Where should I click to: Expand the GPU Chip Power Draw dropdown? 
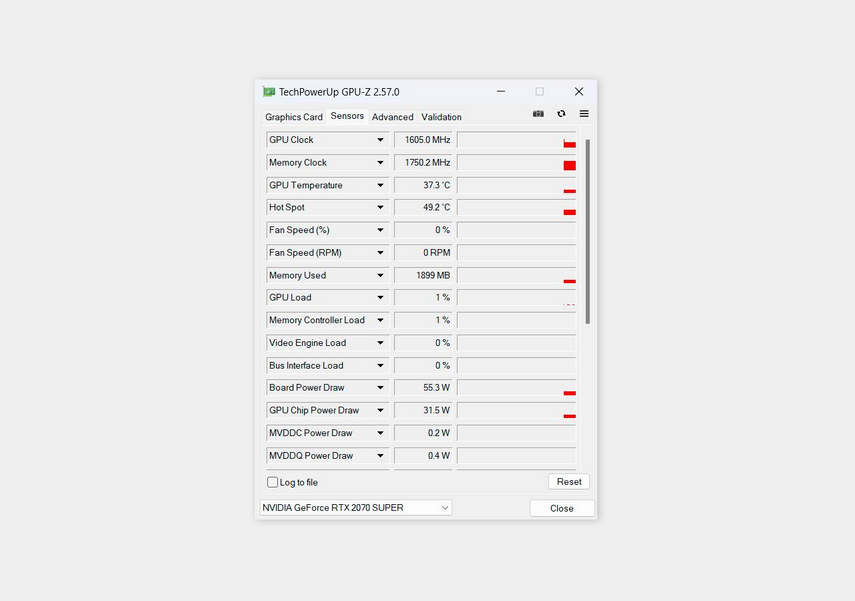380,411
